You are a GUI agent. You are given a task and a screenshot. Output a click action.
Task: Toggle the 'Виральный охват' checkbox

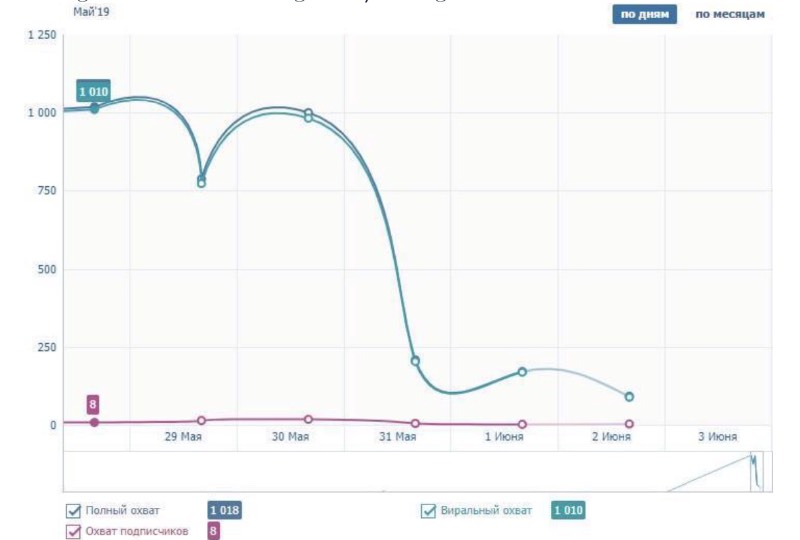click(428, 511)
